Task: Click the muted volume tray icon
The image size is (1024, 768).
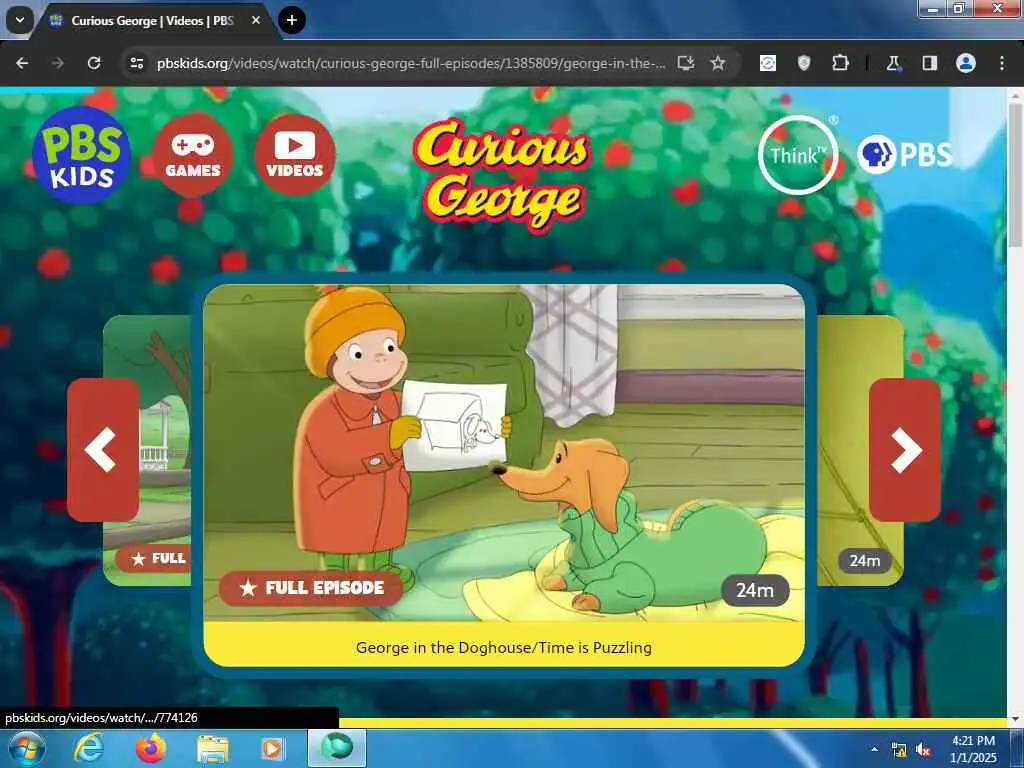Action: [x=923, y=750]
